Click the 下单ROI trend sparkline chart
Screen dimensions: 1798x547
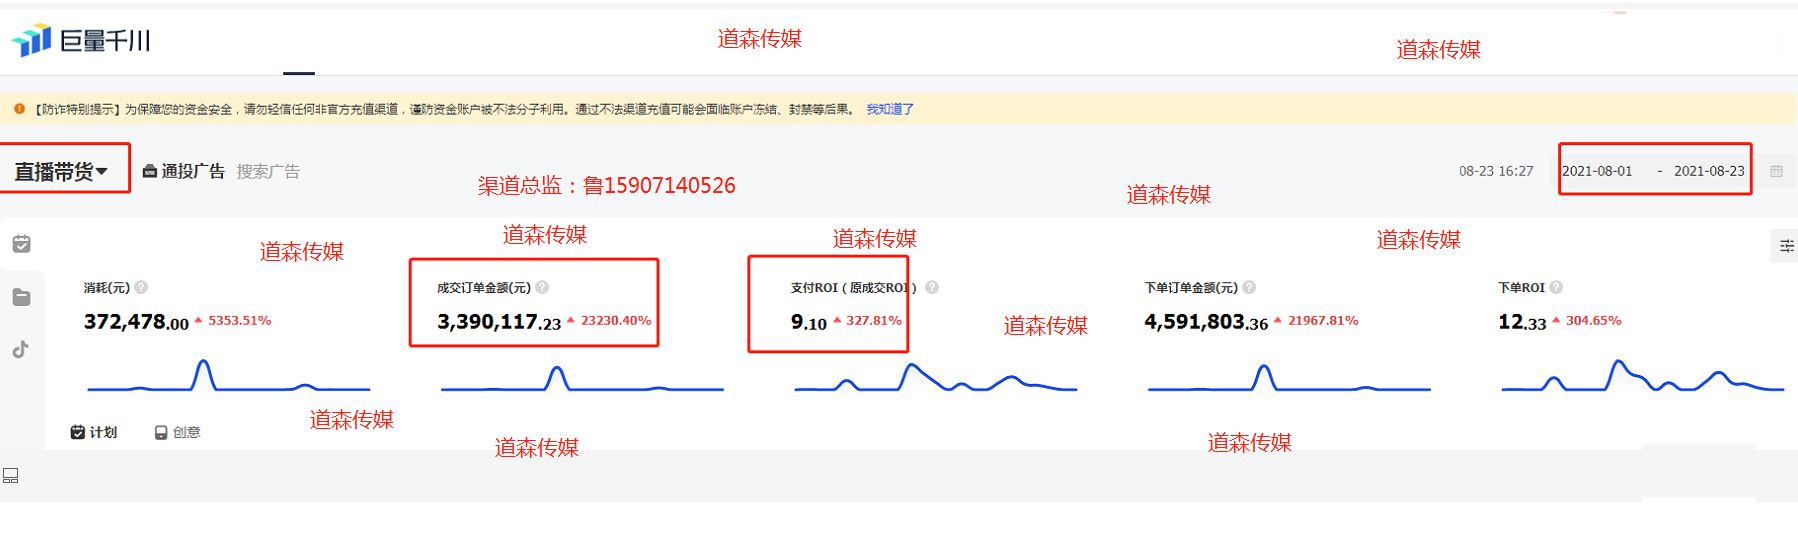click(1642, 375)
